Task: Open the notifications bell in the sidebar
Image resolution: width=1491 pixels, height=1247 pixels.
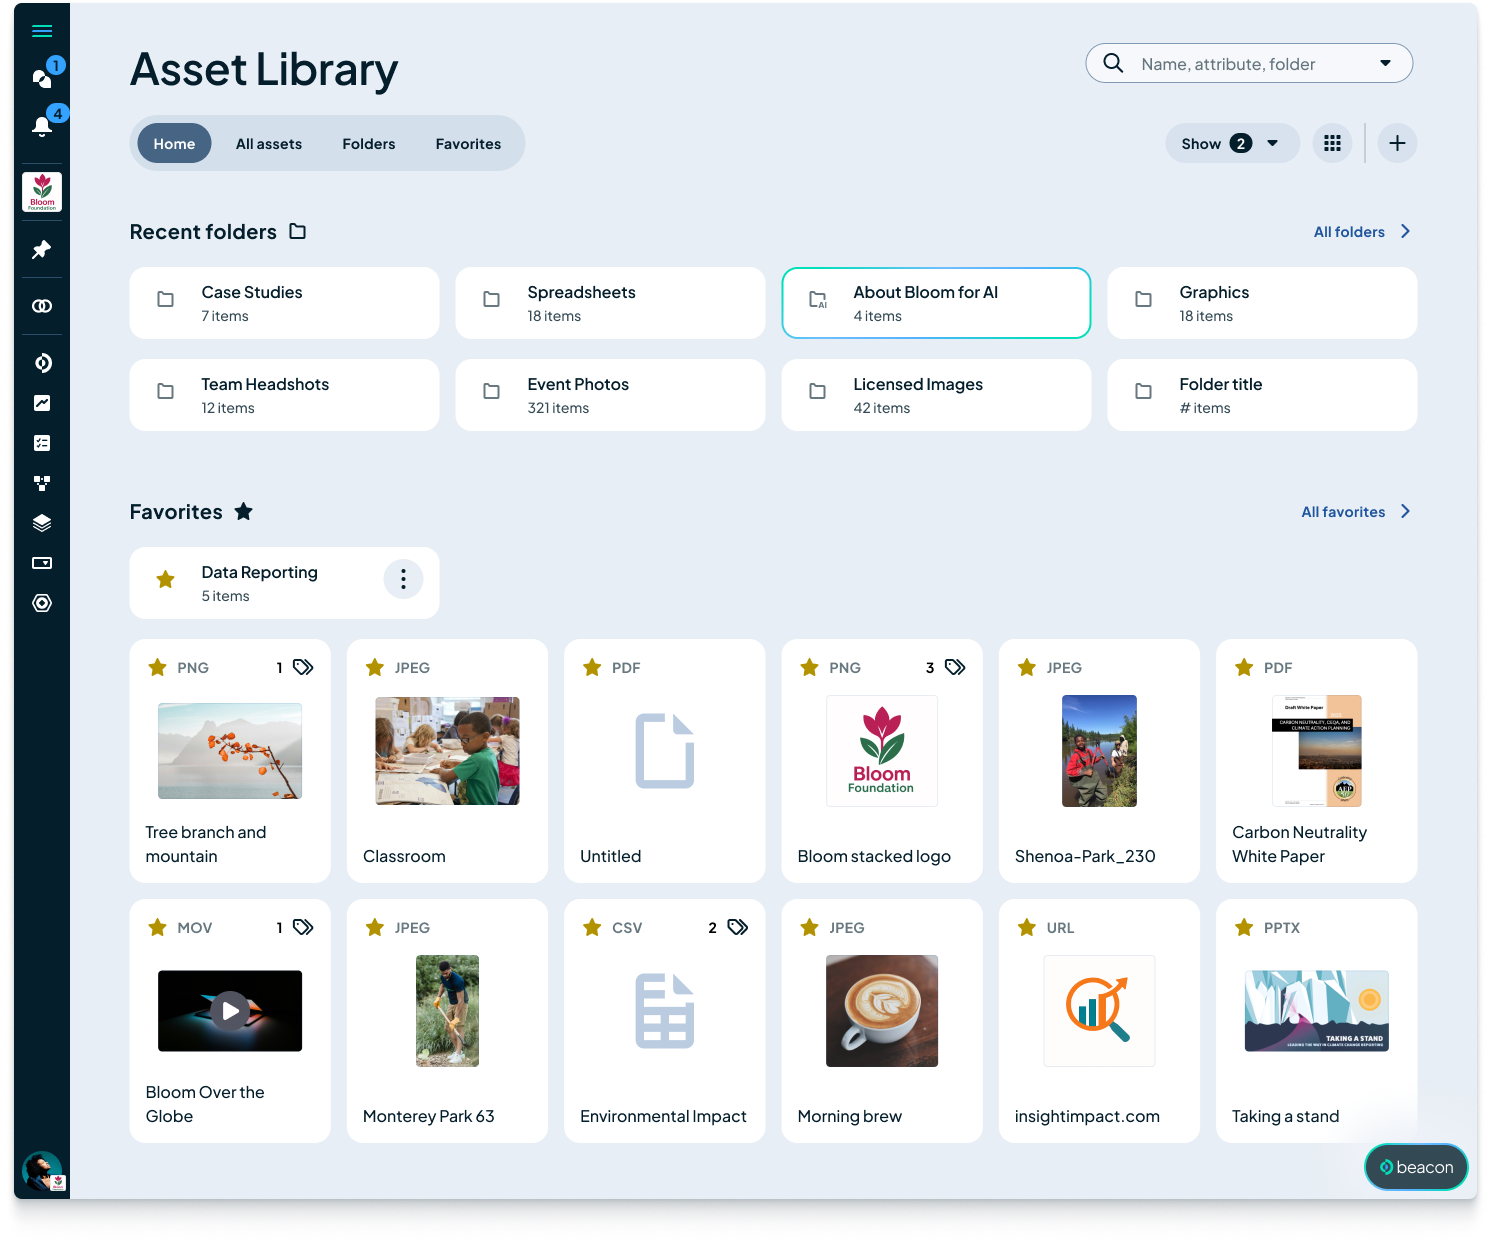Action: (x=42, y=126)
